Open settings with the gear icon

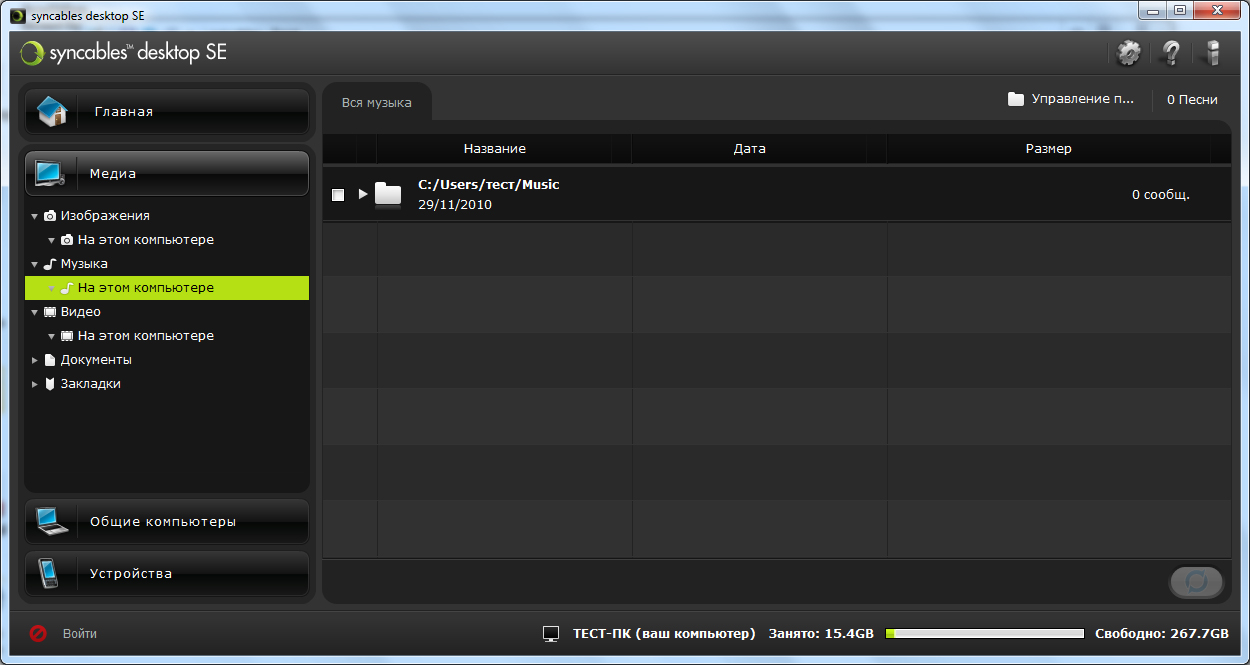click(x=1128, y=53)
